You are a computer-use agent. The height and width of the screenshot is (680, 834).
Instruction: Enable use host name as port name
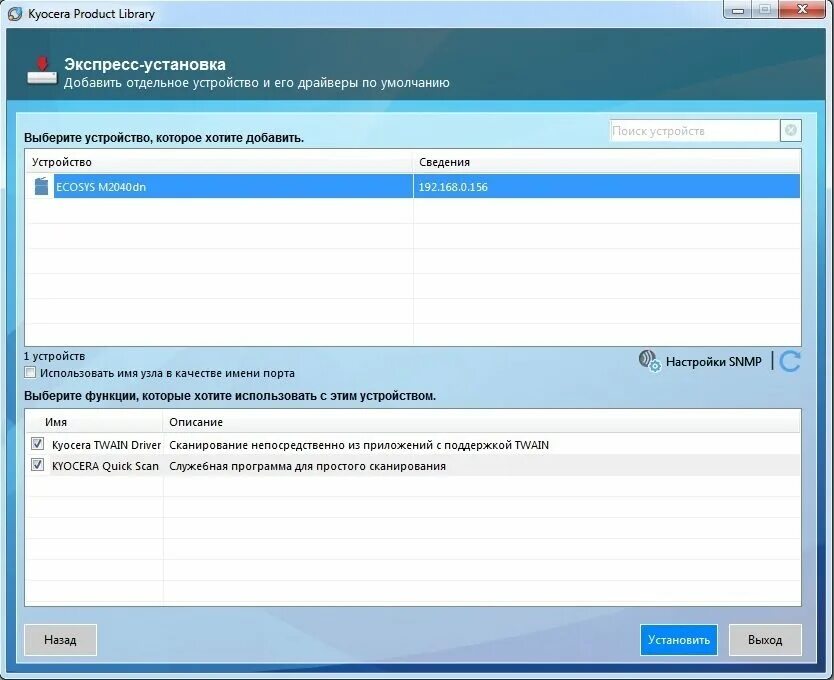coord(30,372)
